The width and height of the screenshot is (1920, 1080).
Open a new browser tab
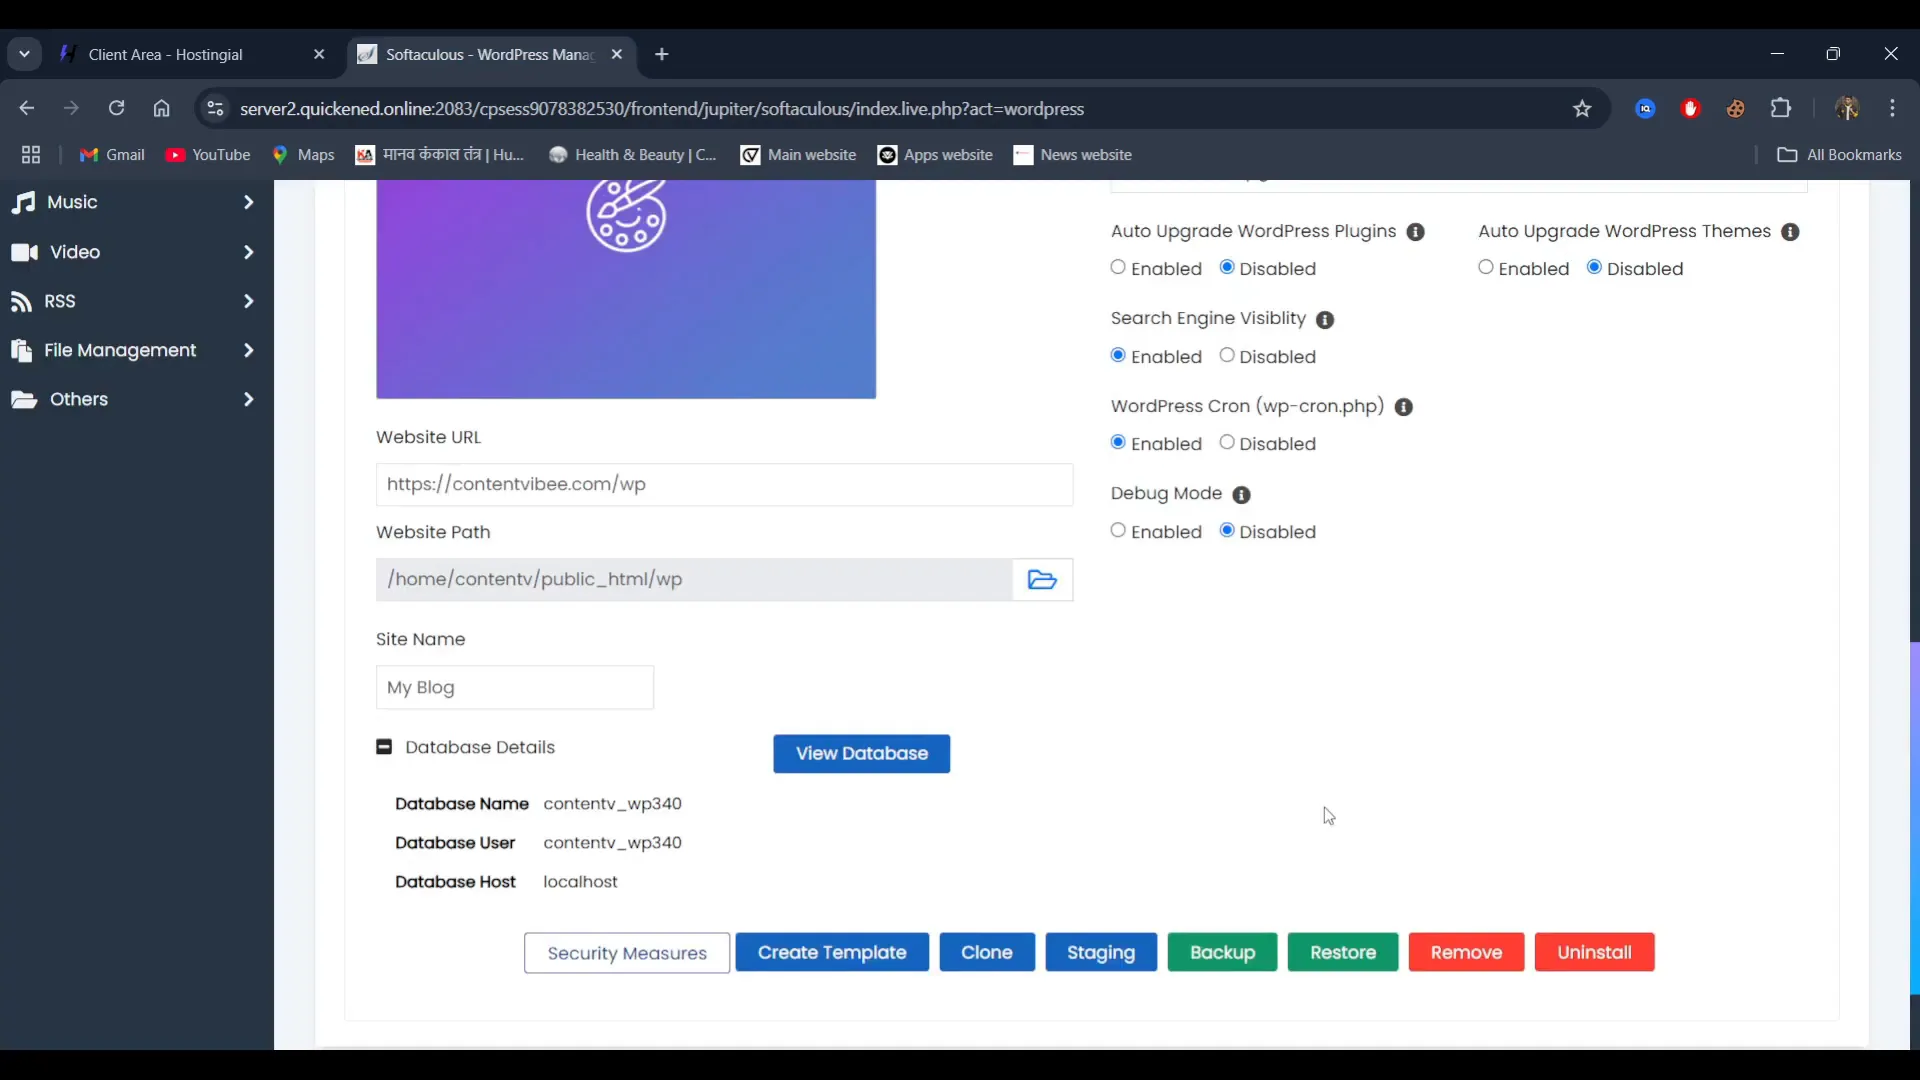click(662, 55)
